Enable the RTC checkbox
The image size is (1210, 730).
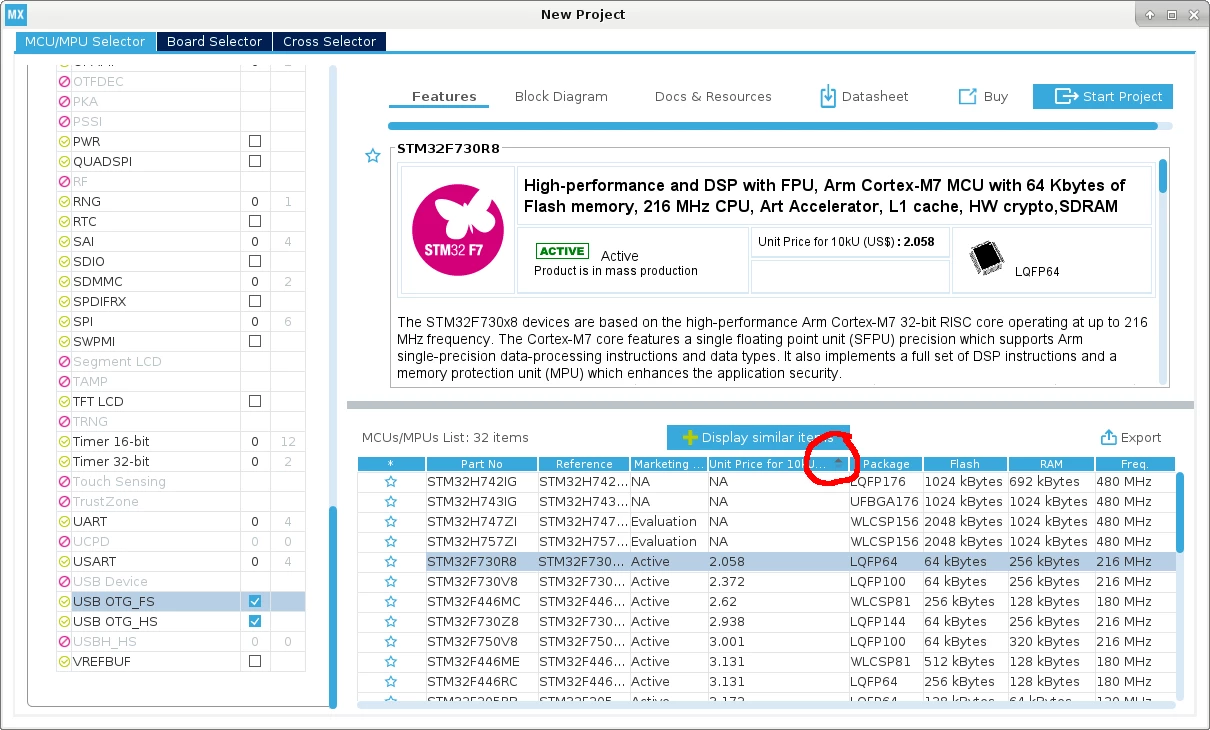(255, 221)
